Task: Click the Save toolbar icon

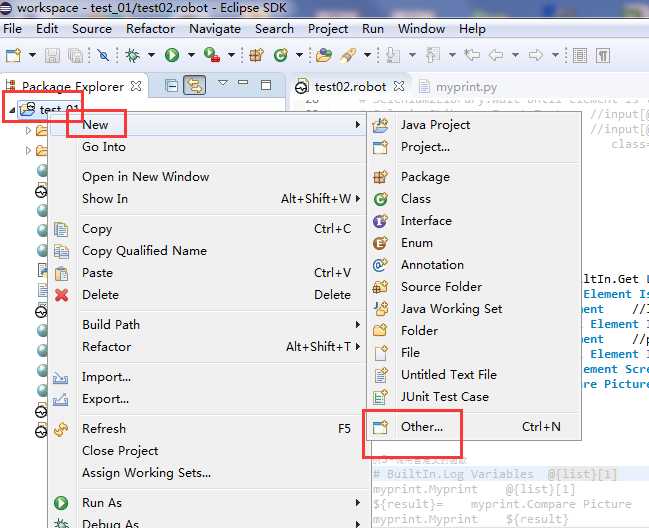Action: (52, 55)
